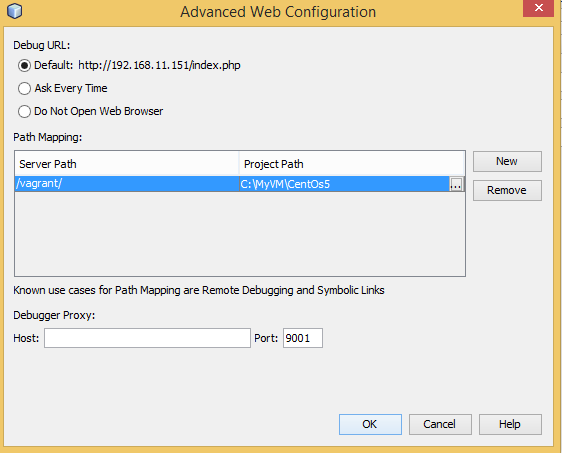Select the Default debug URL radio button
Image resolution: width=562 pixels, height=453 pixels.
coord(24,66)
